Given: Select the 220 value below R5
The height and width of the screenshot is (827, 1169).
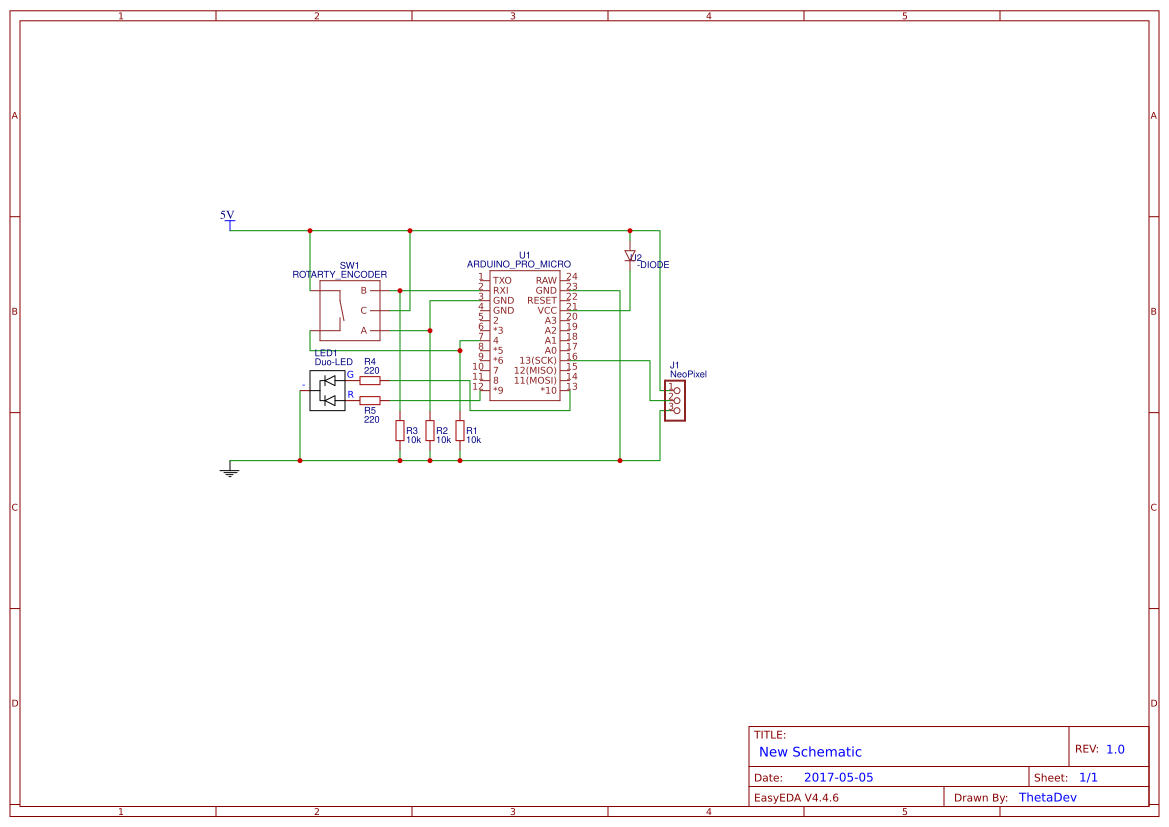Looking at the screenshot, I should point(371,420).
